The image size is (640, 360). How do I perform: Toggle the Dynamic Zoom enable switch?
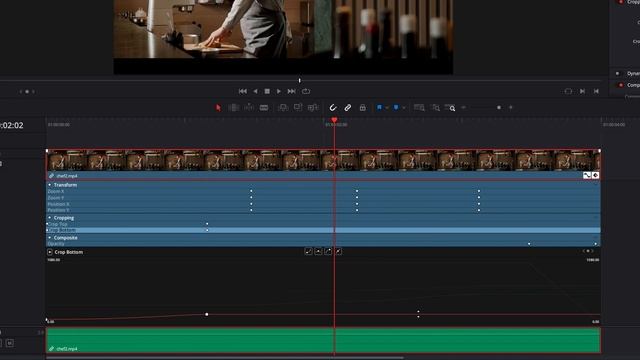(617, 73)
